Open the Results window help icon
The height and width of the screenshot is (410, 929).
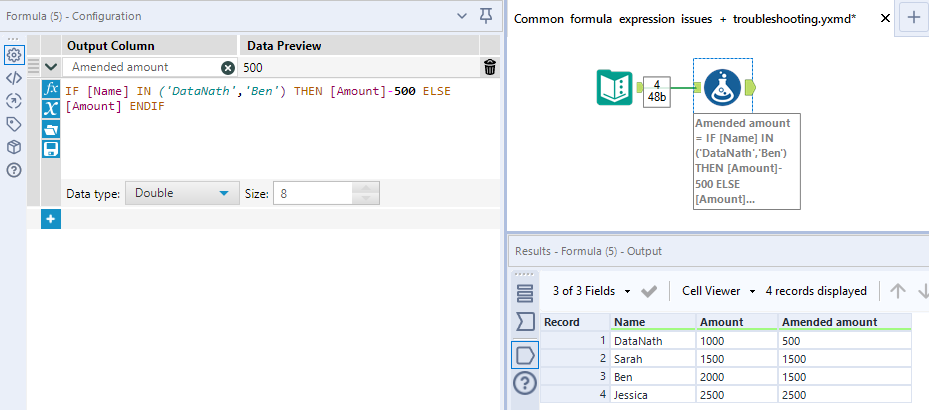tap(525, 384)
